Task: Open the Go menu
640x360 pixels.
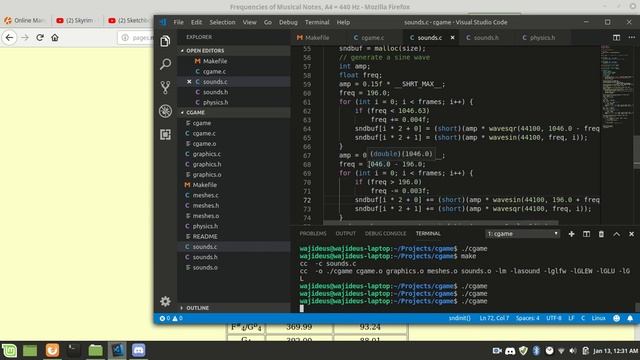Action: pos(267,22)
